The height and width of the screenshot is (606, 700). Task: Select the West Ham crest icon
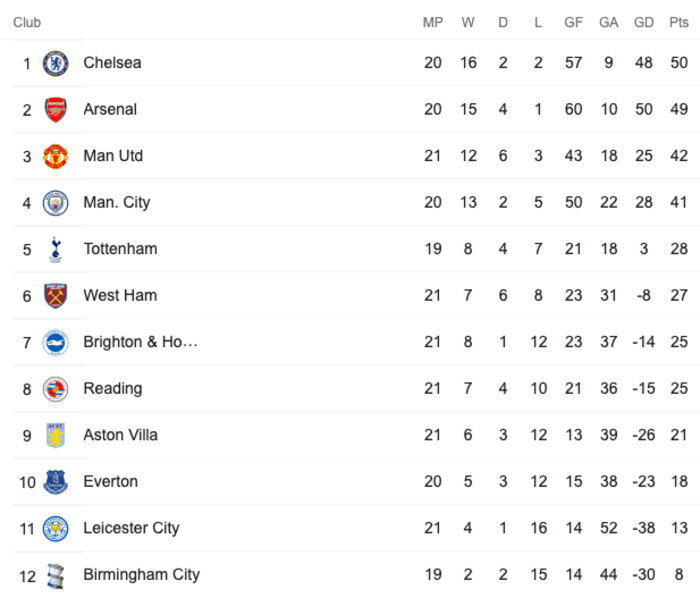[55, 296]
